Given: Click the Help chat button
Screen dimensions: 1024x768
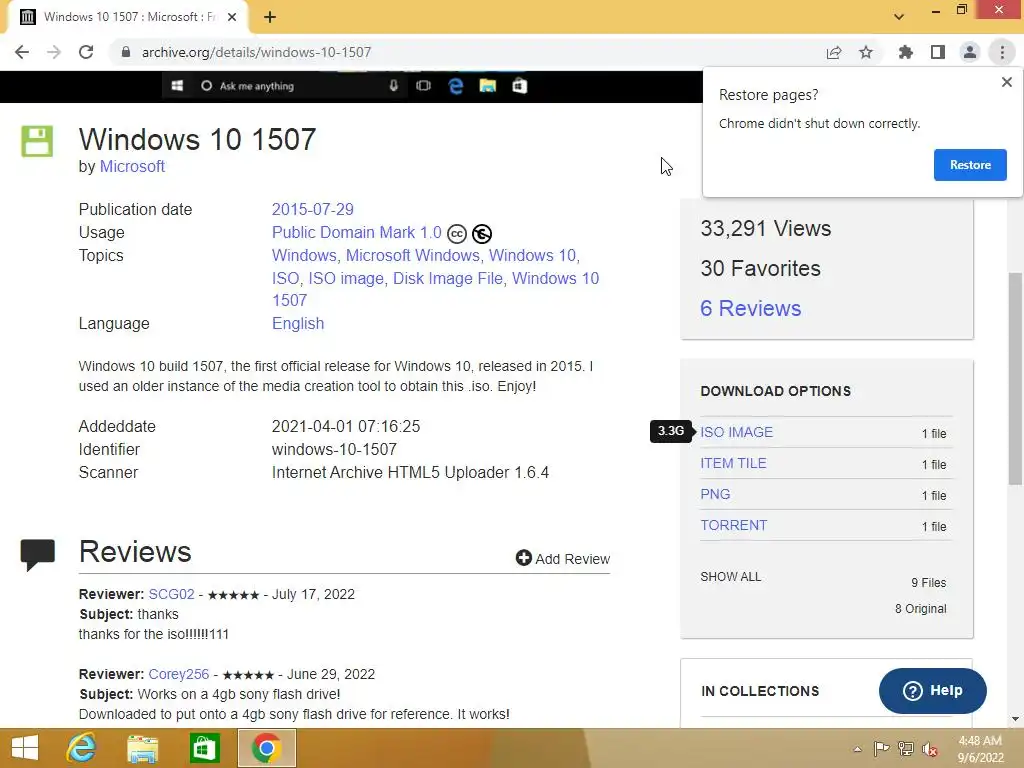Looking at the screenshot, I should (x=932, y=690).
